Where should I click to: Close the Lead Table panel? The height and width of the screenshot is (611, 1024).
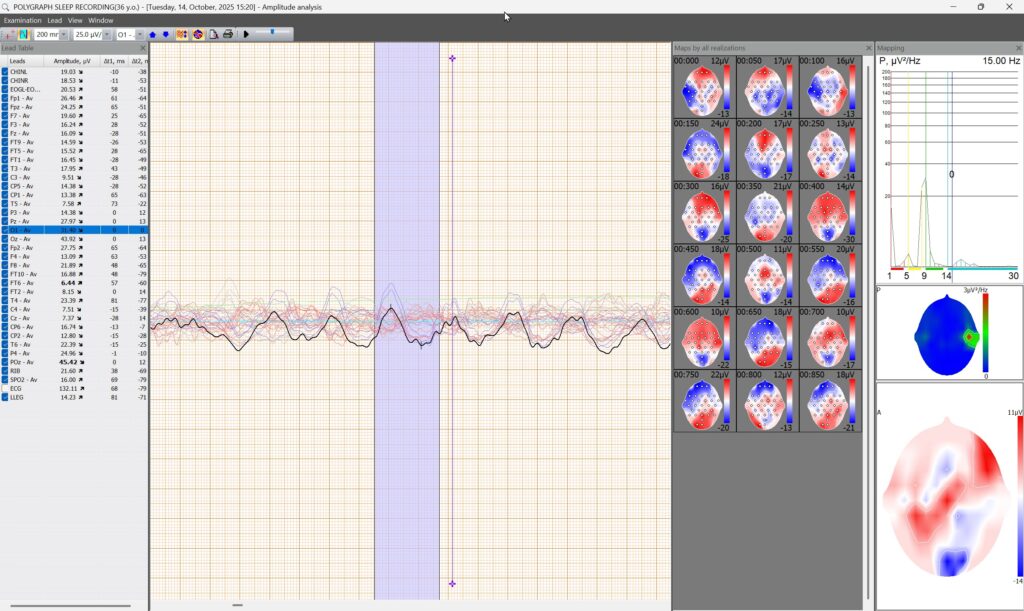[142, 48]
